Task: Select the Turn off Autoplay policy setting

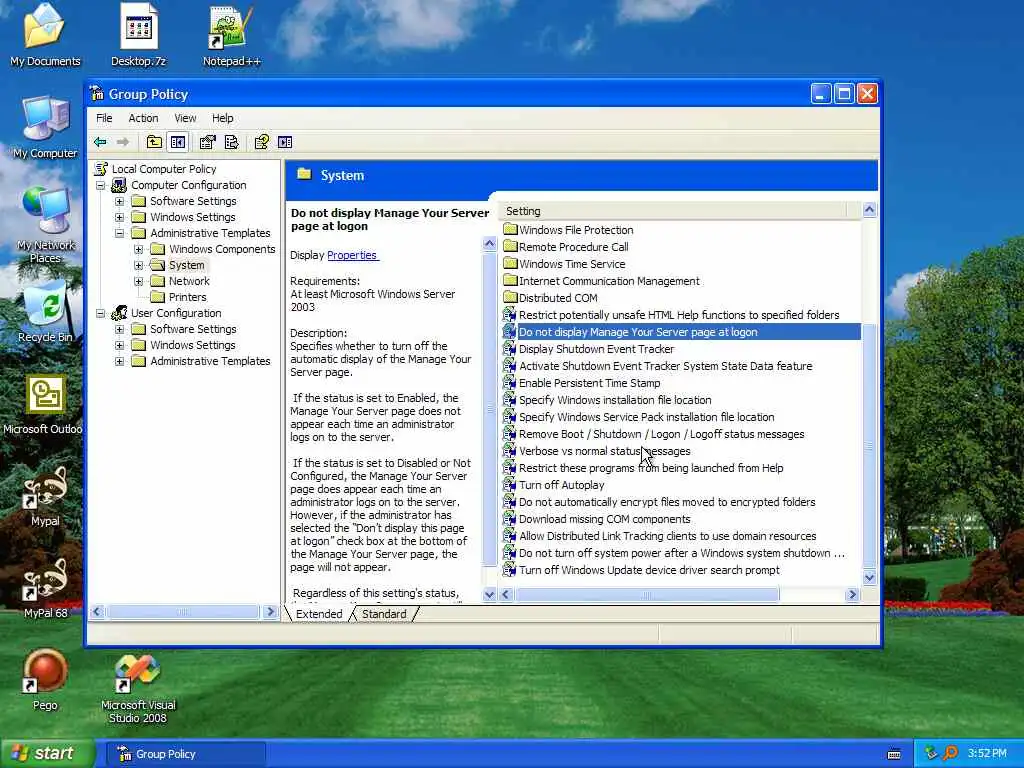Action: [562, 485]
